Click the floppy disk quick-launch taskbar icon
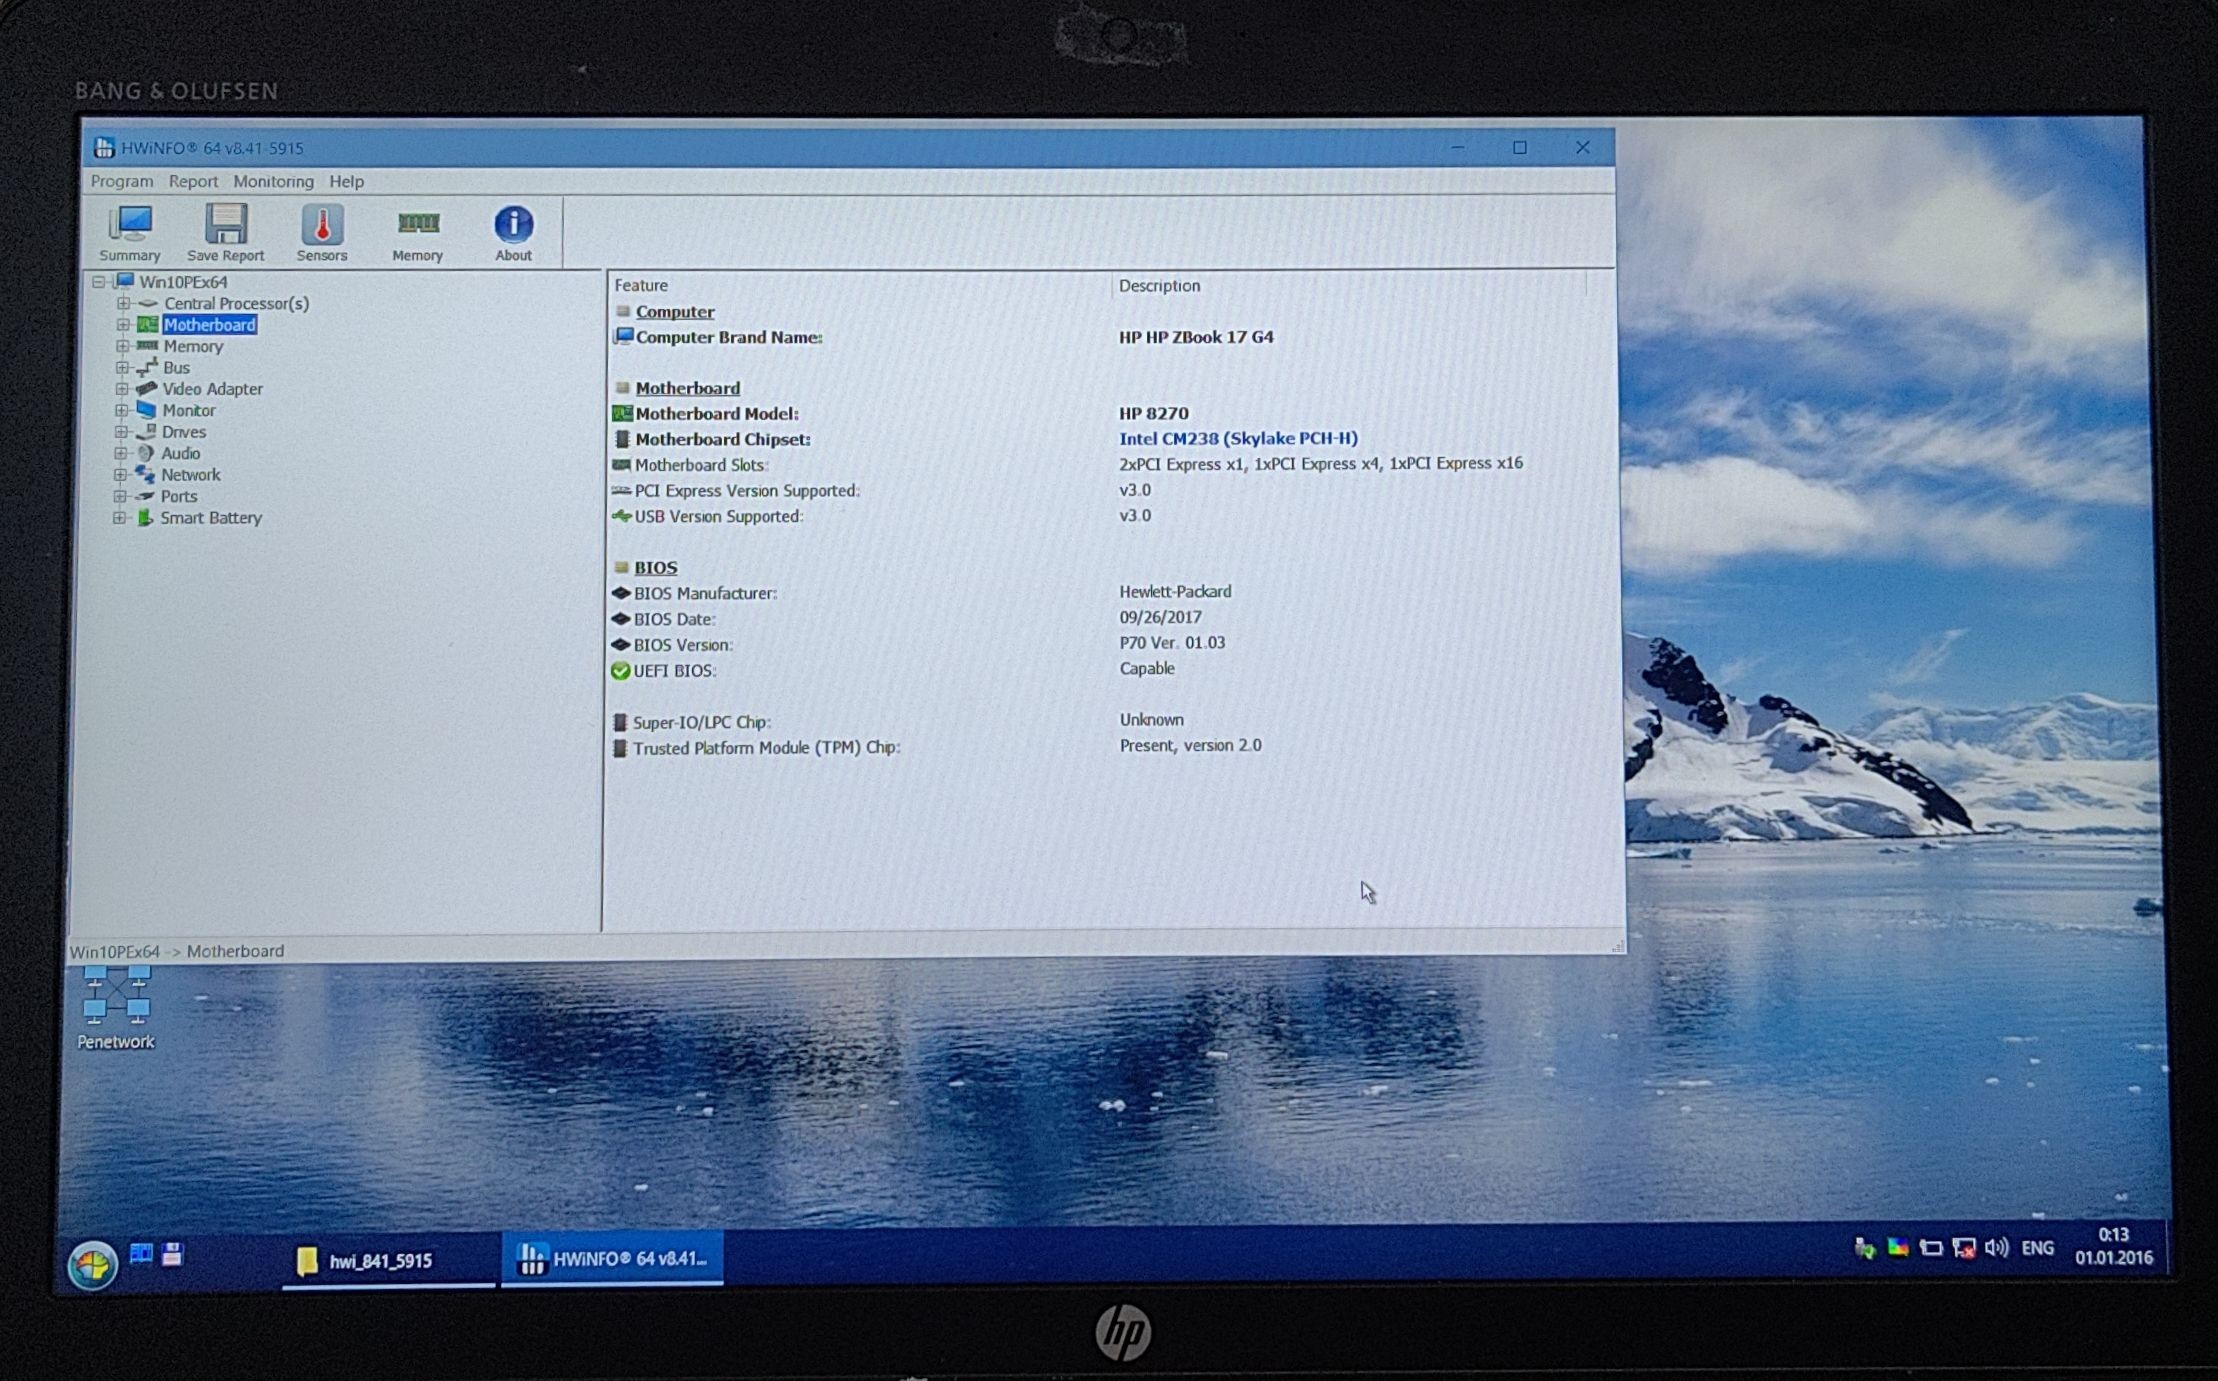Screen dimensions: 2218x1381 tap(172, 1254)
